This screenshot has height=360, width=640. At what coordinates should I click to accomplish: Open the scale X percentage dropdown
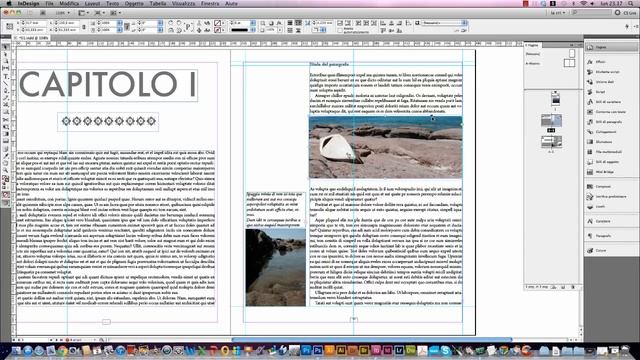(x=120, y=23)
